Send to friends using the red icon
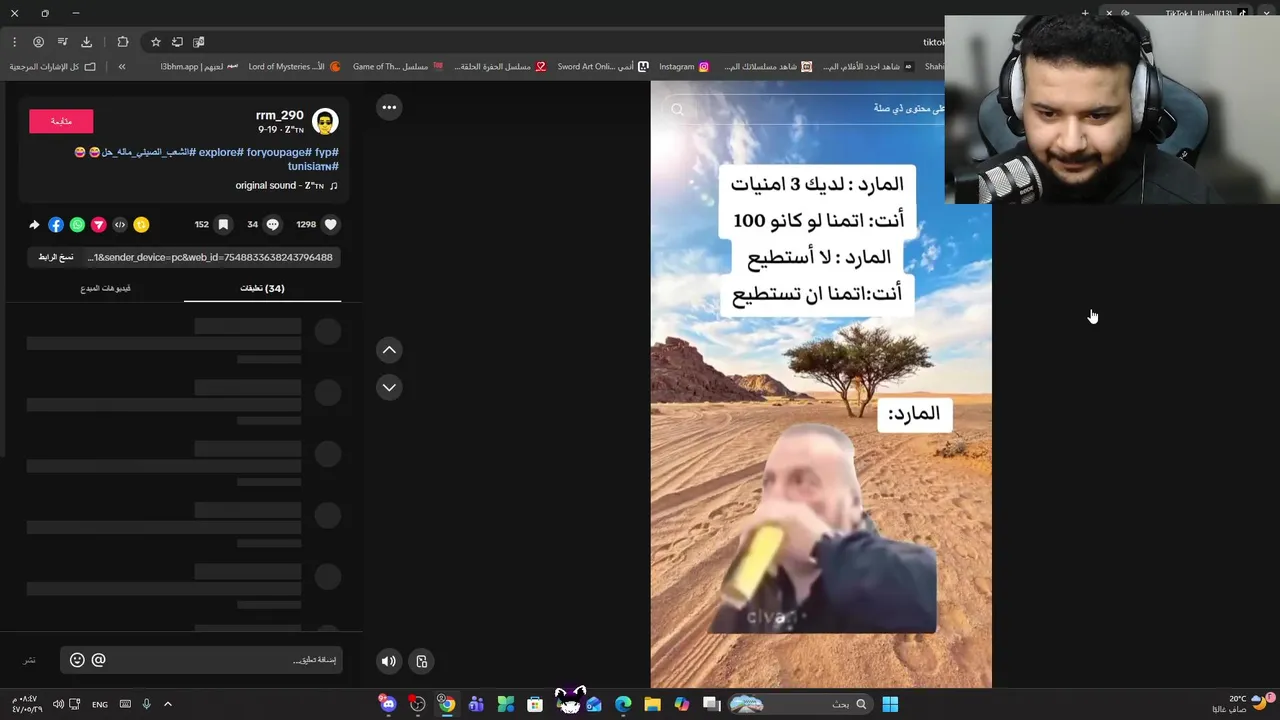Image resolution: width=1280 pixels, height=720 pixels. 98,225
